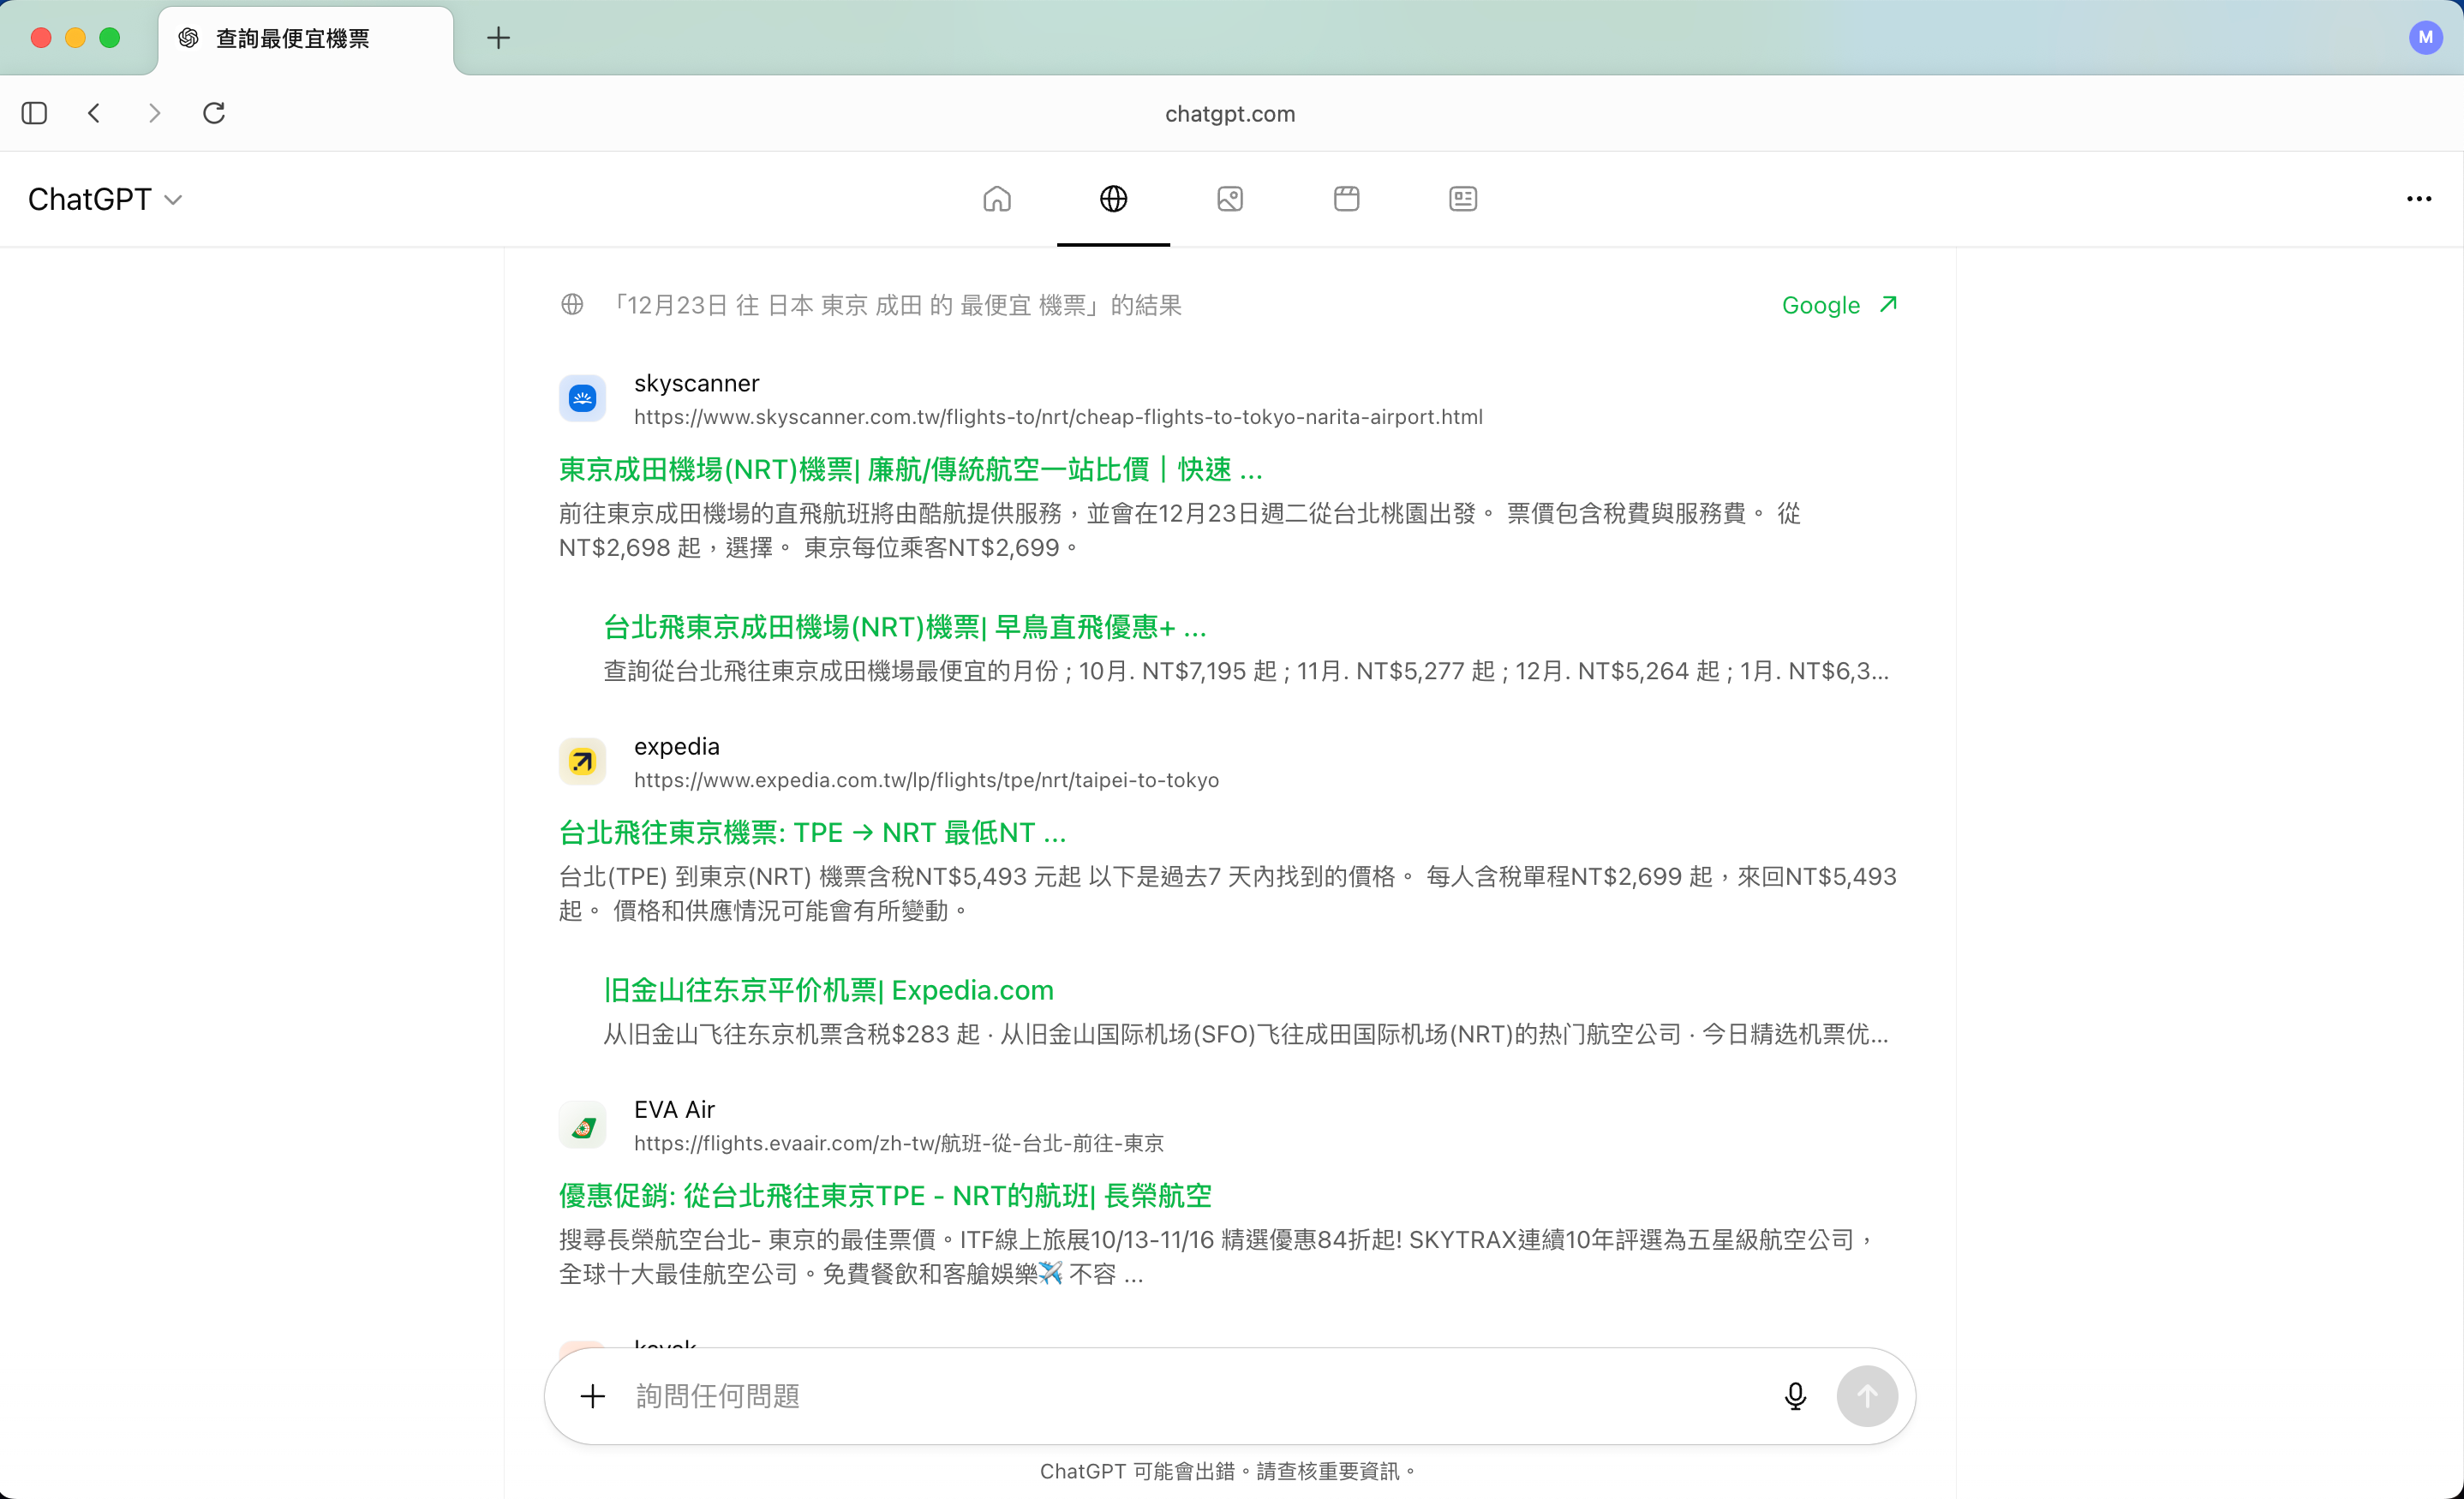Open the calendar-style tab icon
The height and width of the screenshot is (1499, 2464).
(1346, 199)
